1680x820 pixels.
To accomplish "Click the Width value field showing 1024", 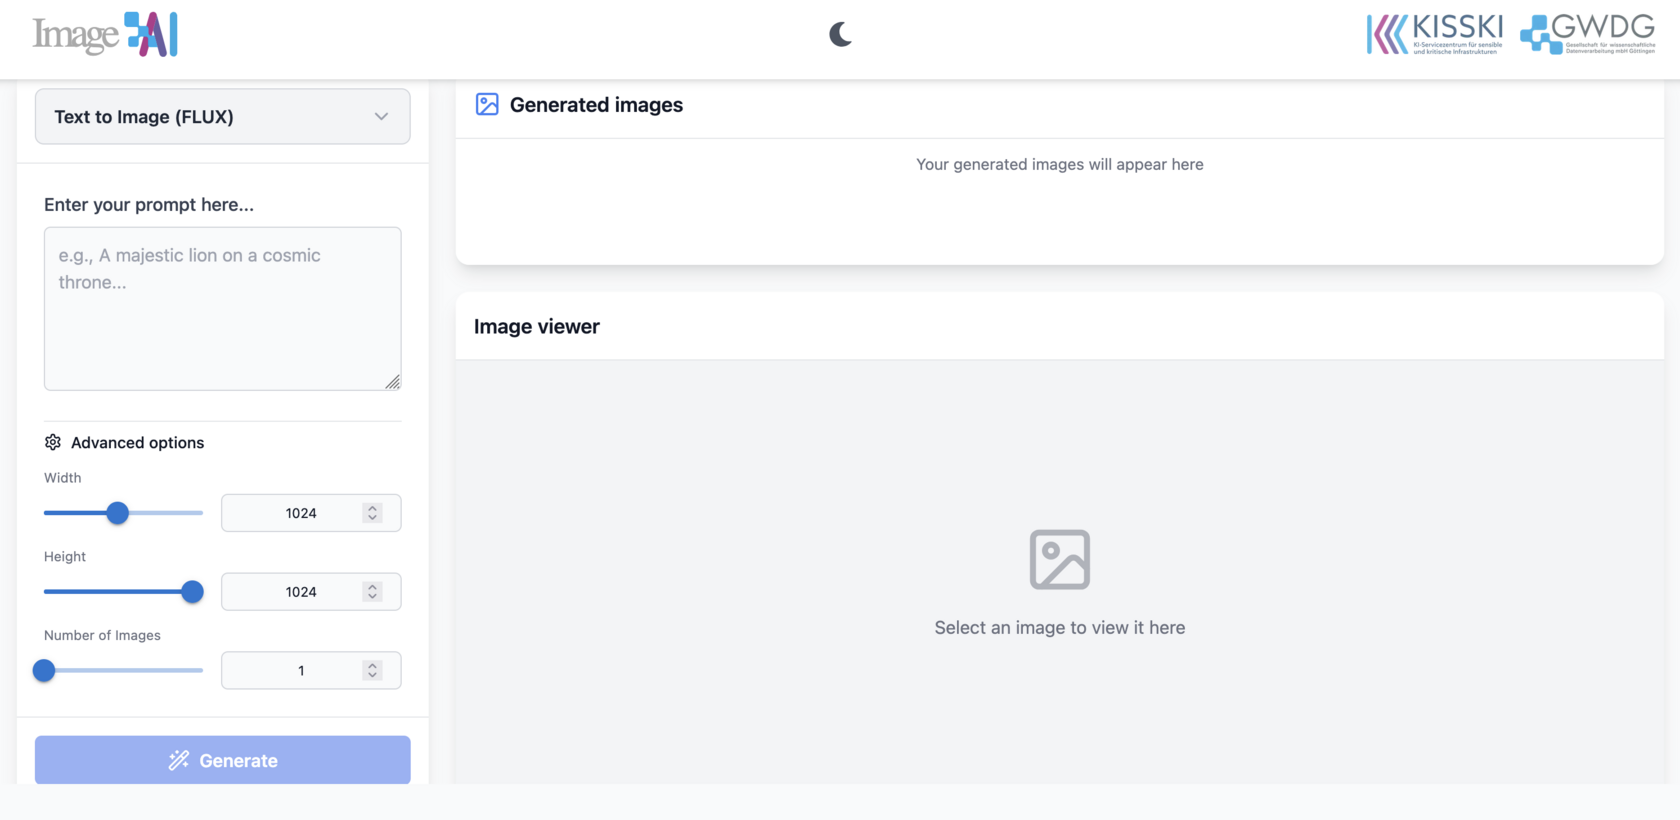I will (300, 513).
